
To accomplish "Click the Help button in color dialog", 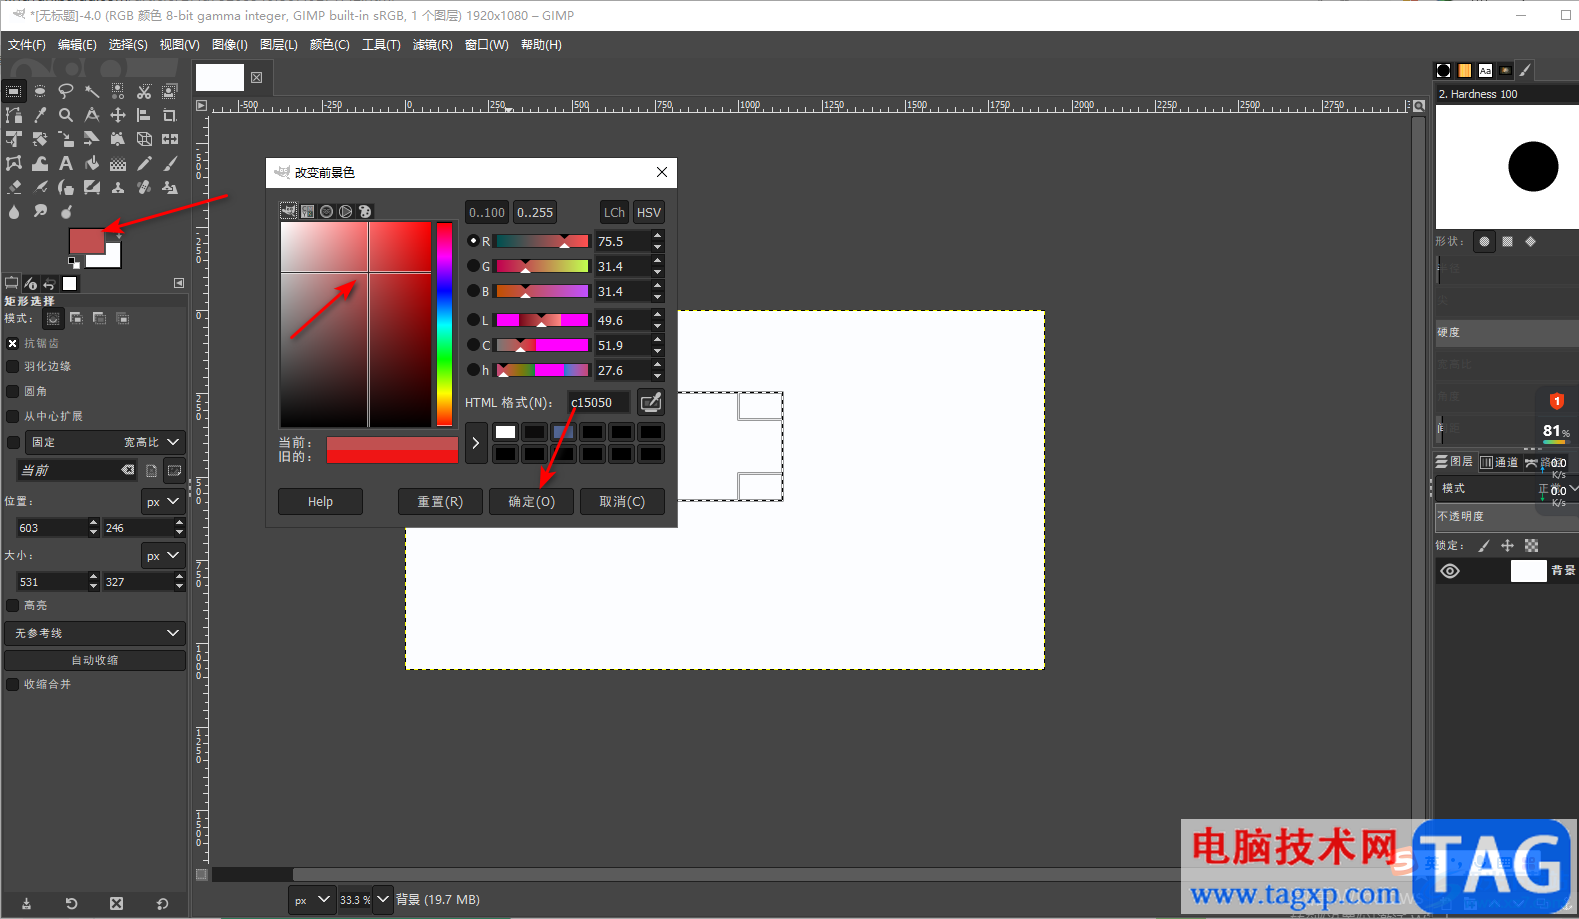I will click(320, 501).
